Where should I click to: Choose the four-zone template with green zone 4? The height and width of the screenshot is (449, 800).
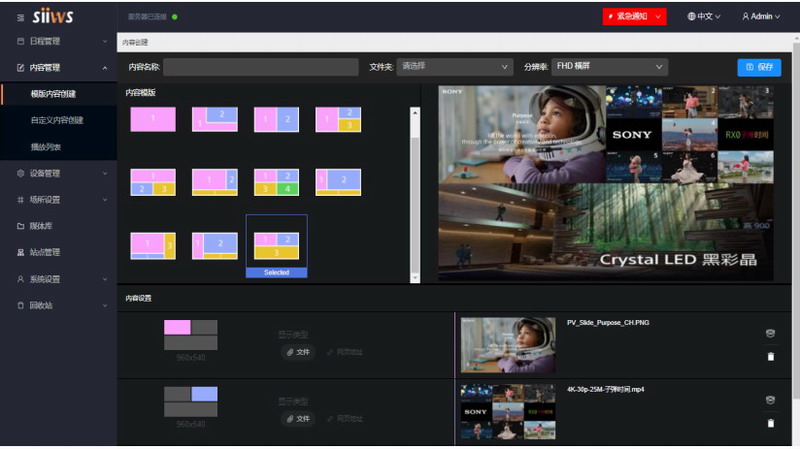pos(277,182)
